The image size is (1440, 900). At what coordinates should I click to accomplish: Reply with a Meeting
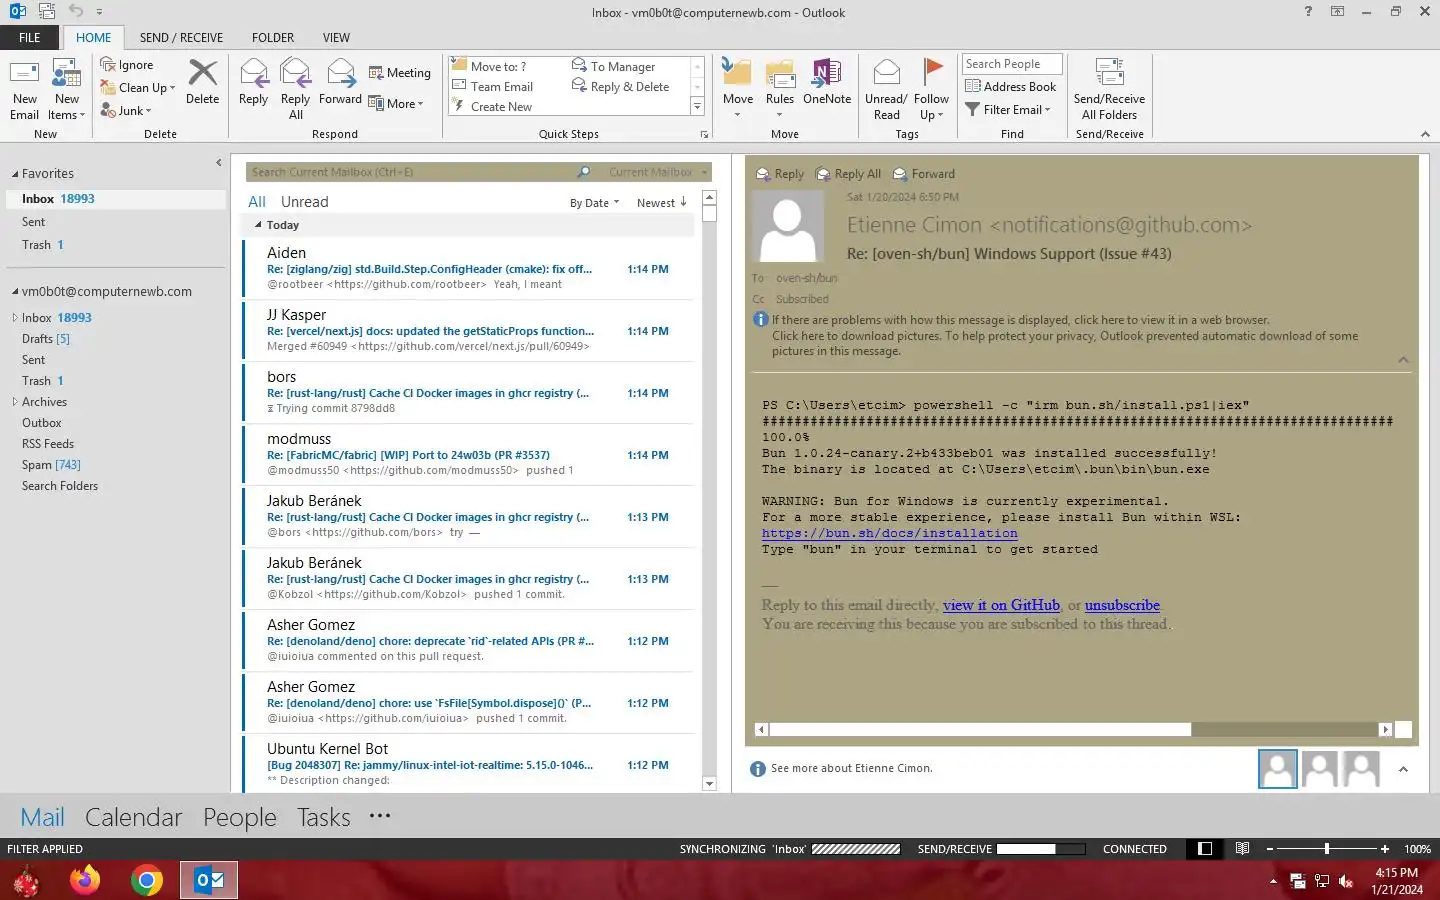click(399, 73)
